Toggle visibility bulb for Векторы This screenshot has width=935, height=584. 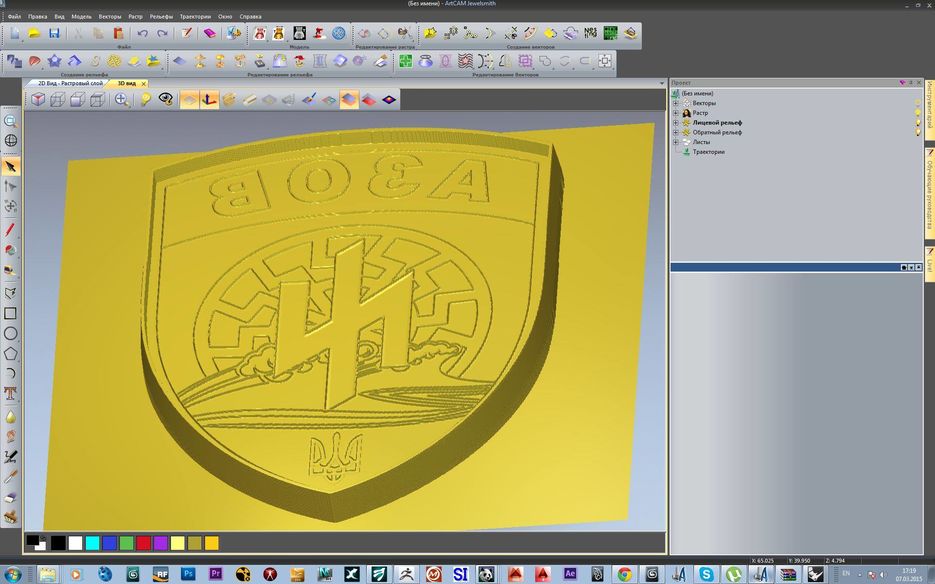point(918,103)
